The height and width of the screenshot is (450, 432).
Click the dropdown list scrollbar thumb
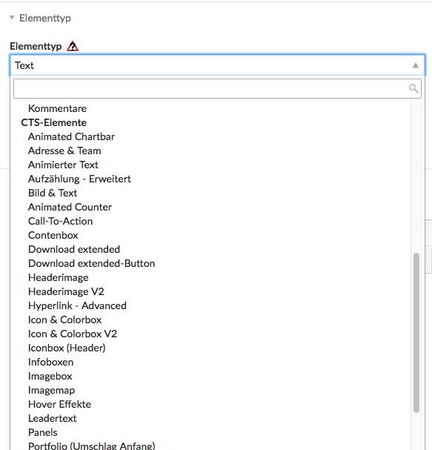point(416,333)
